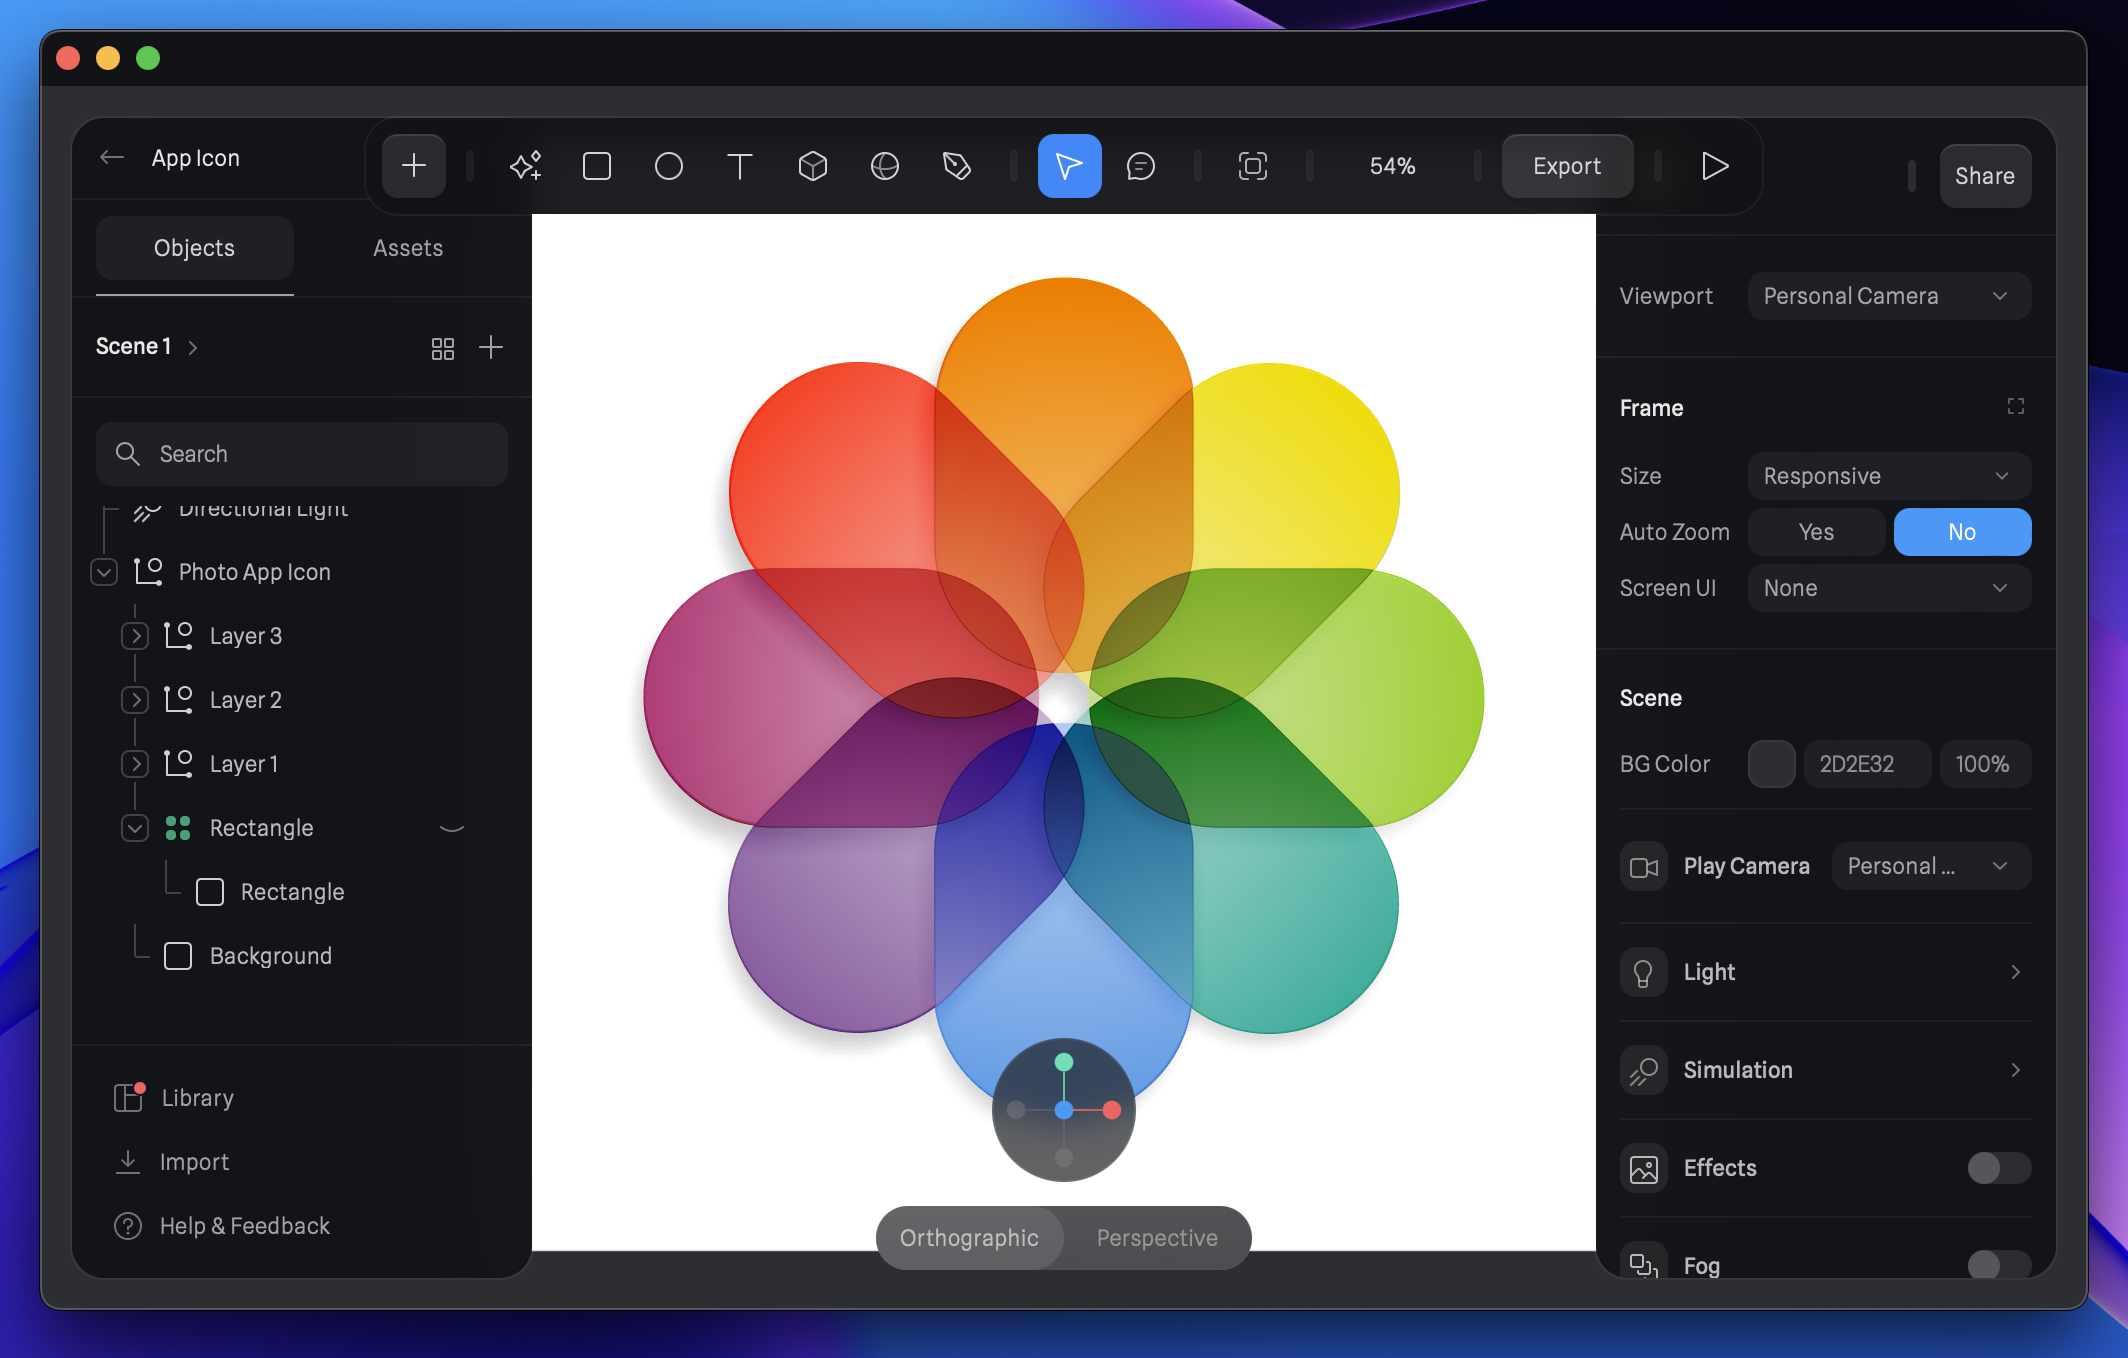Switch to the Assets tab
Viewport: 2128px width, 1358px height.
click(408, 248)
